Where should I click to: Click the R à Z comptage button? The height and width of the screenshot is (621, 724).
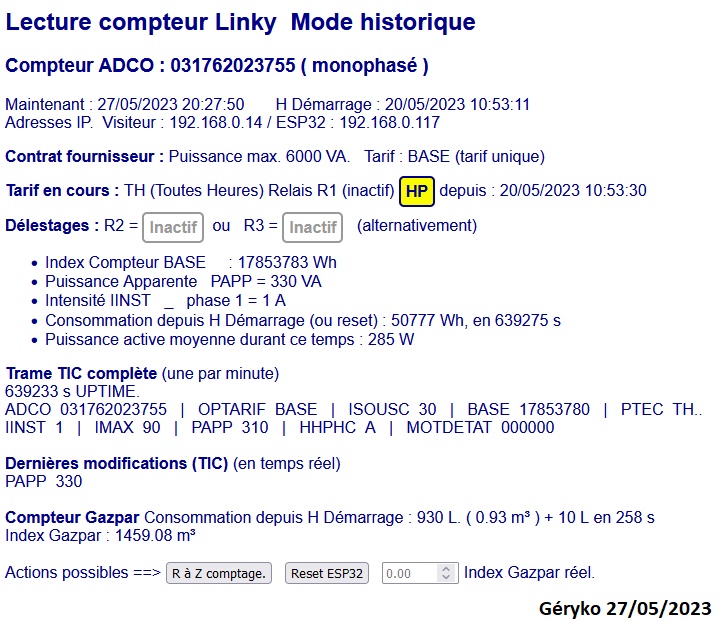point(218,573)
